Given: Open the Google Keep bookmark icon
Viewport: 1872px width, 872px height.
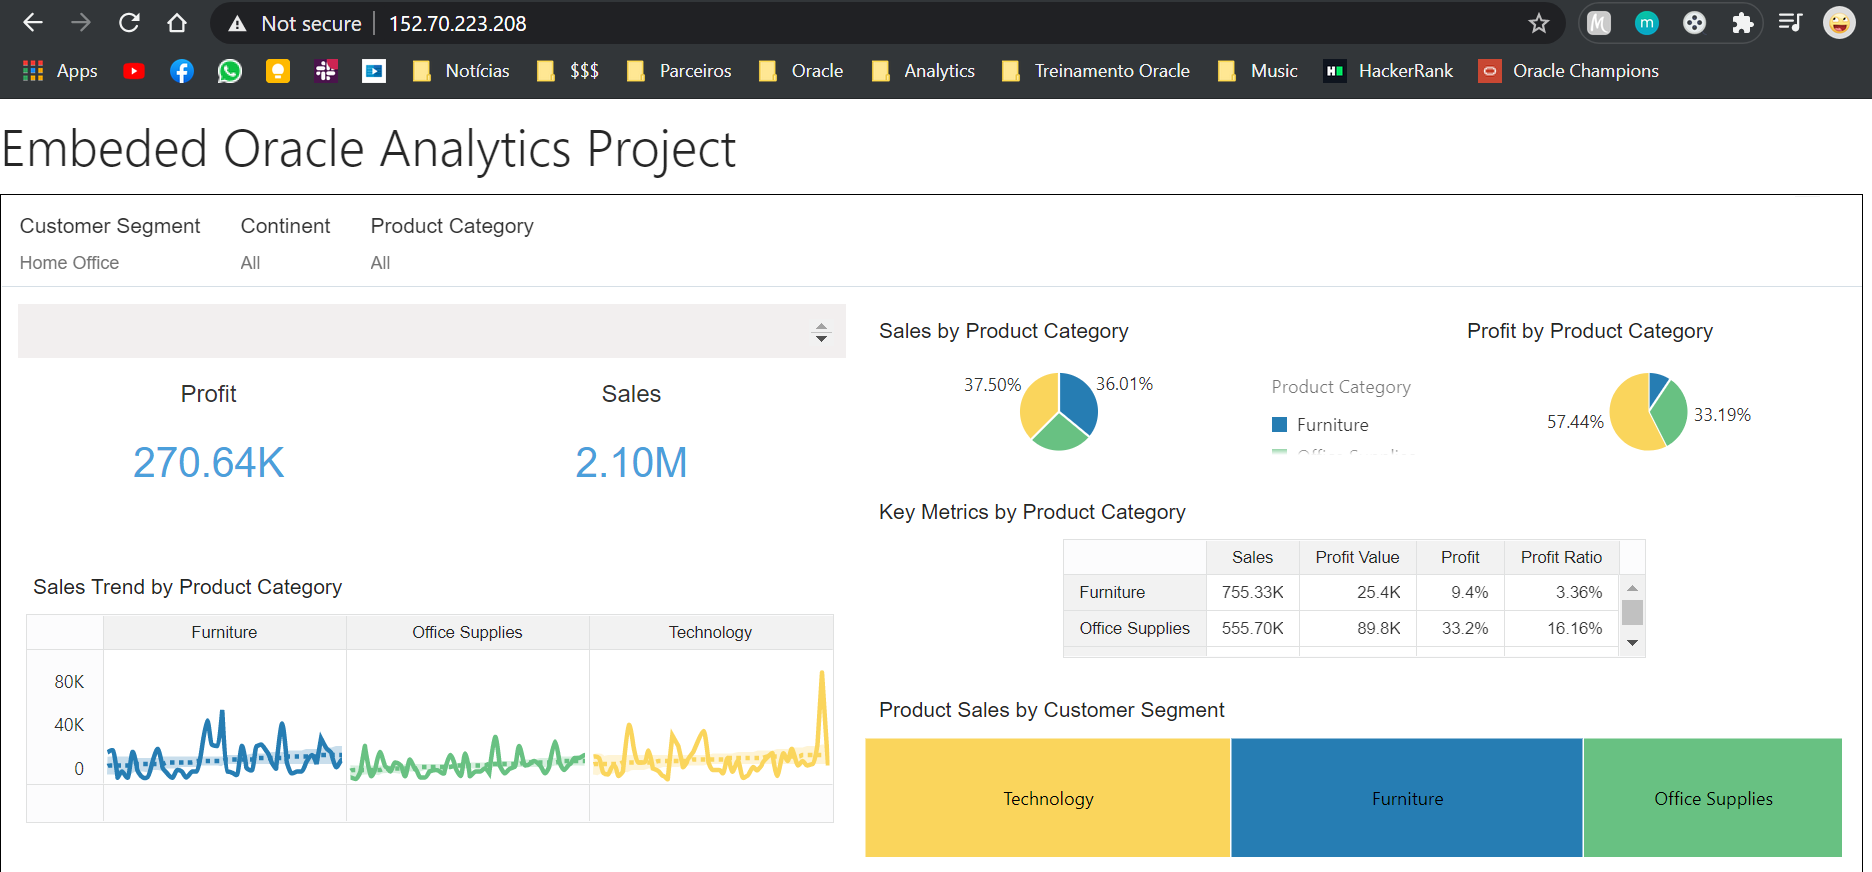Looking at the screenshot, I should [x=278, y=71].
